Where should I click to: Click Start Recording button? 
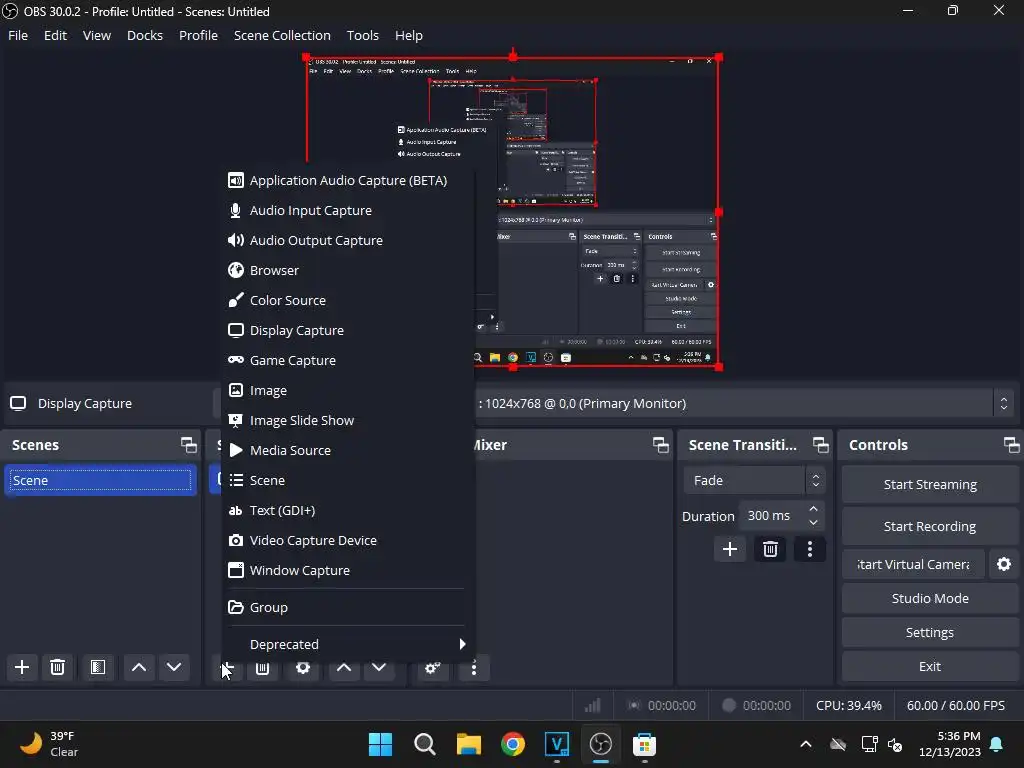930,526
